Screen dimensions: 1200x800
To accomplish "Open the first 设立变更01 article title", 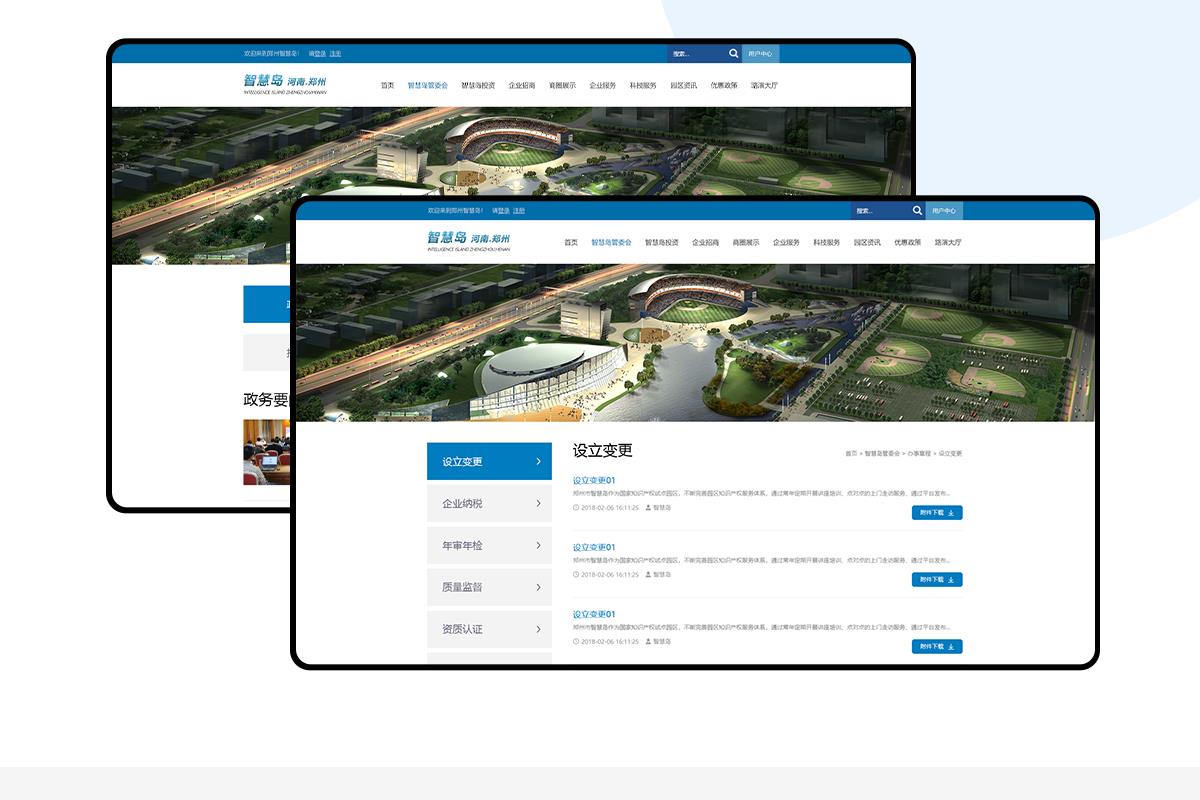I will tap(594, 481).
